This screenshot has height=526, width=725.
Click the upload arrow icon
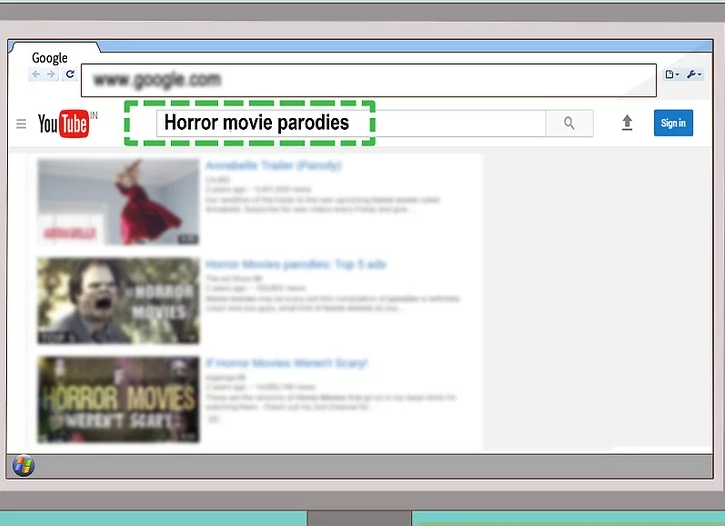pos(627,123)
